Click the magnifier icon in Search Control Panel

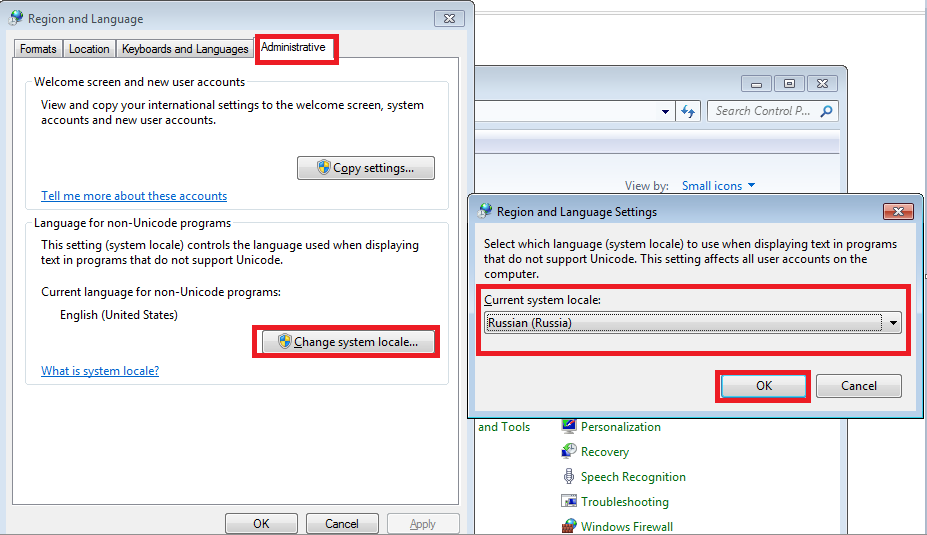click(826, 111)
